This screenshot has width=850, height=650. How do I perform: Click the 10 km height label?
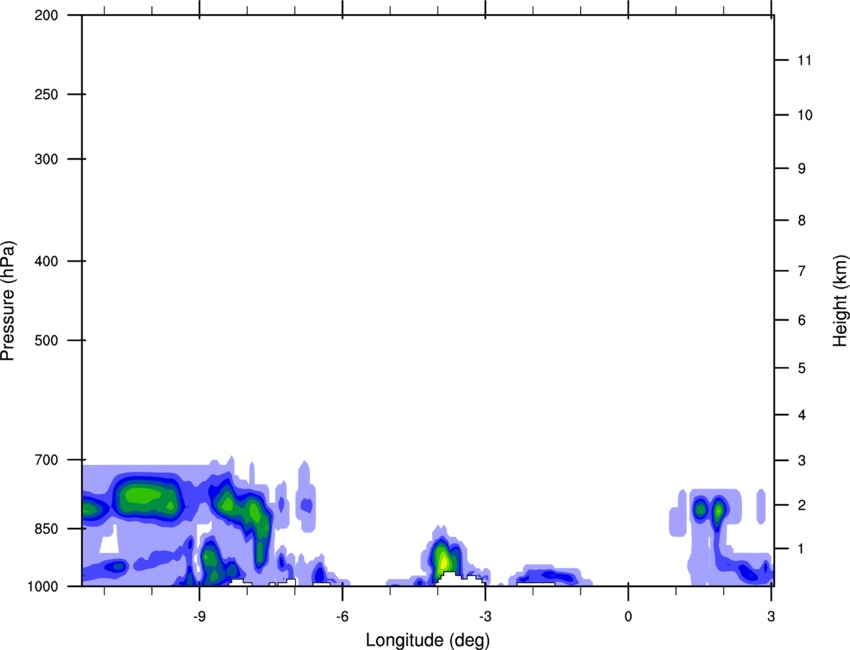[804, 115]
